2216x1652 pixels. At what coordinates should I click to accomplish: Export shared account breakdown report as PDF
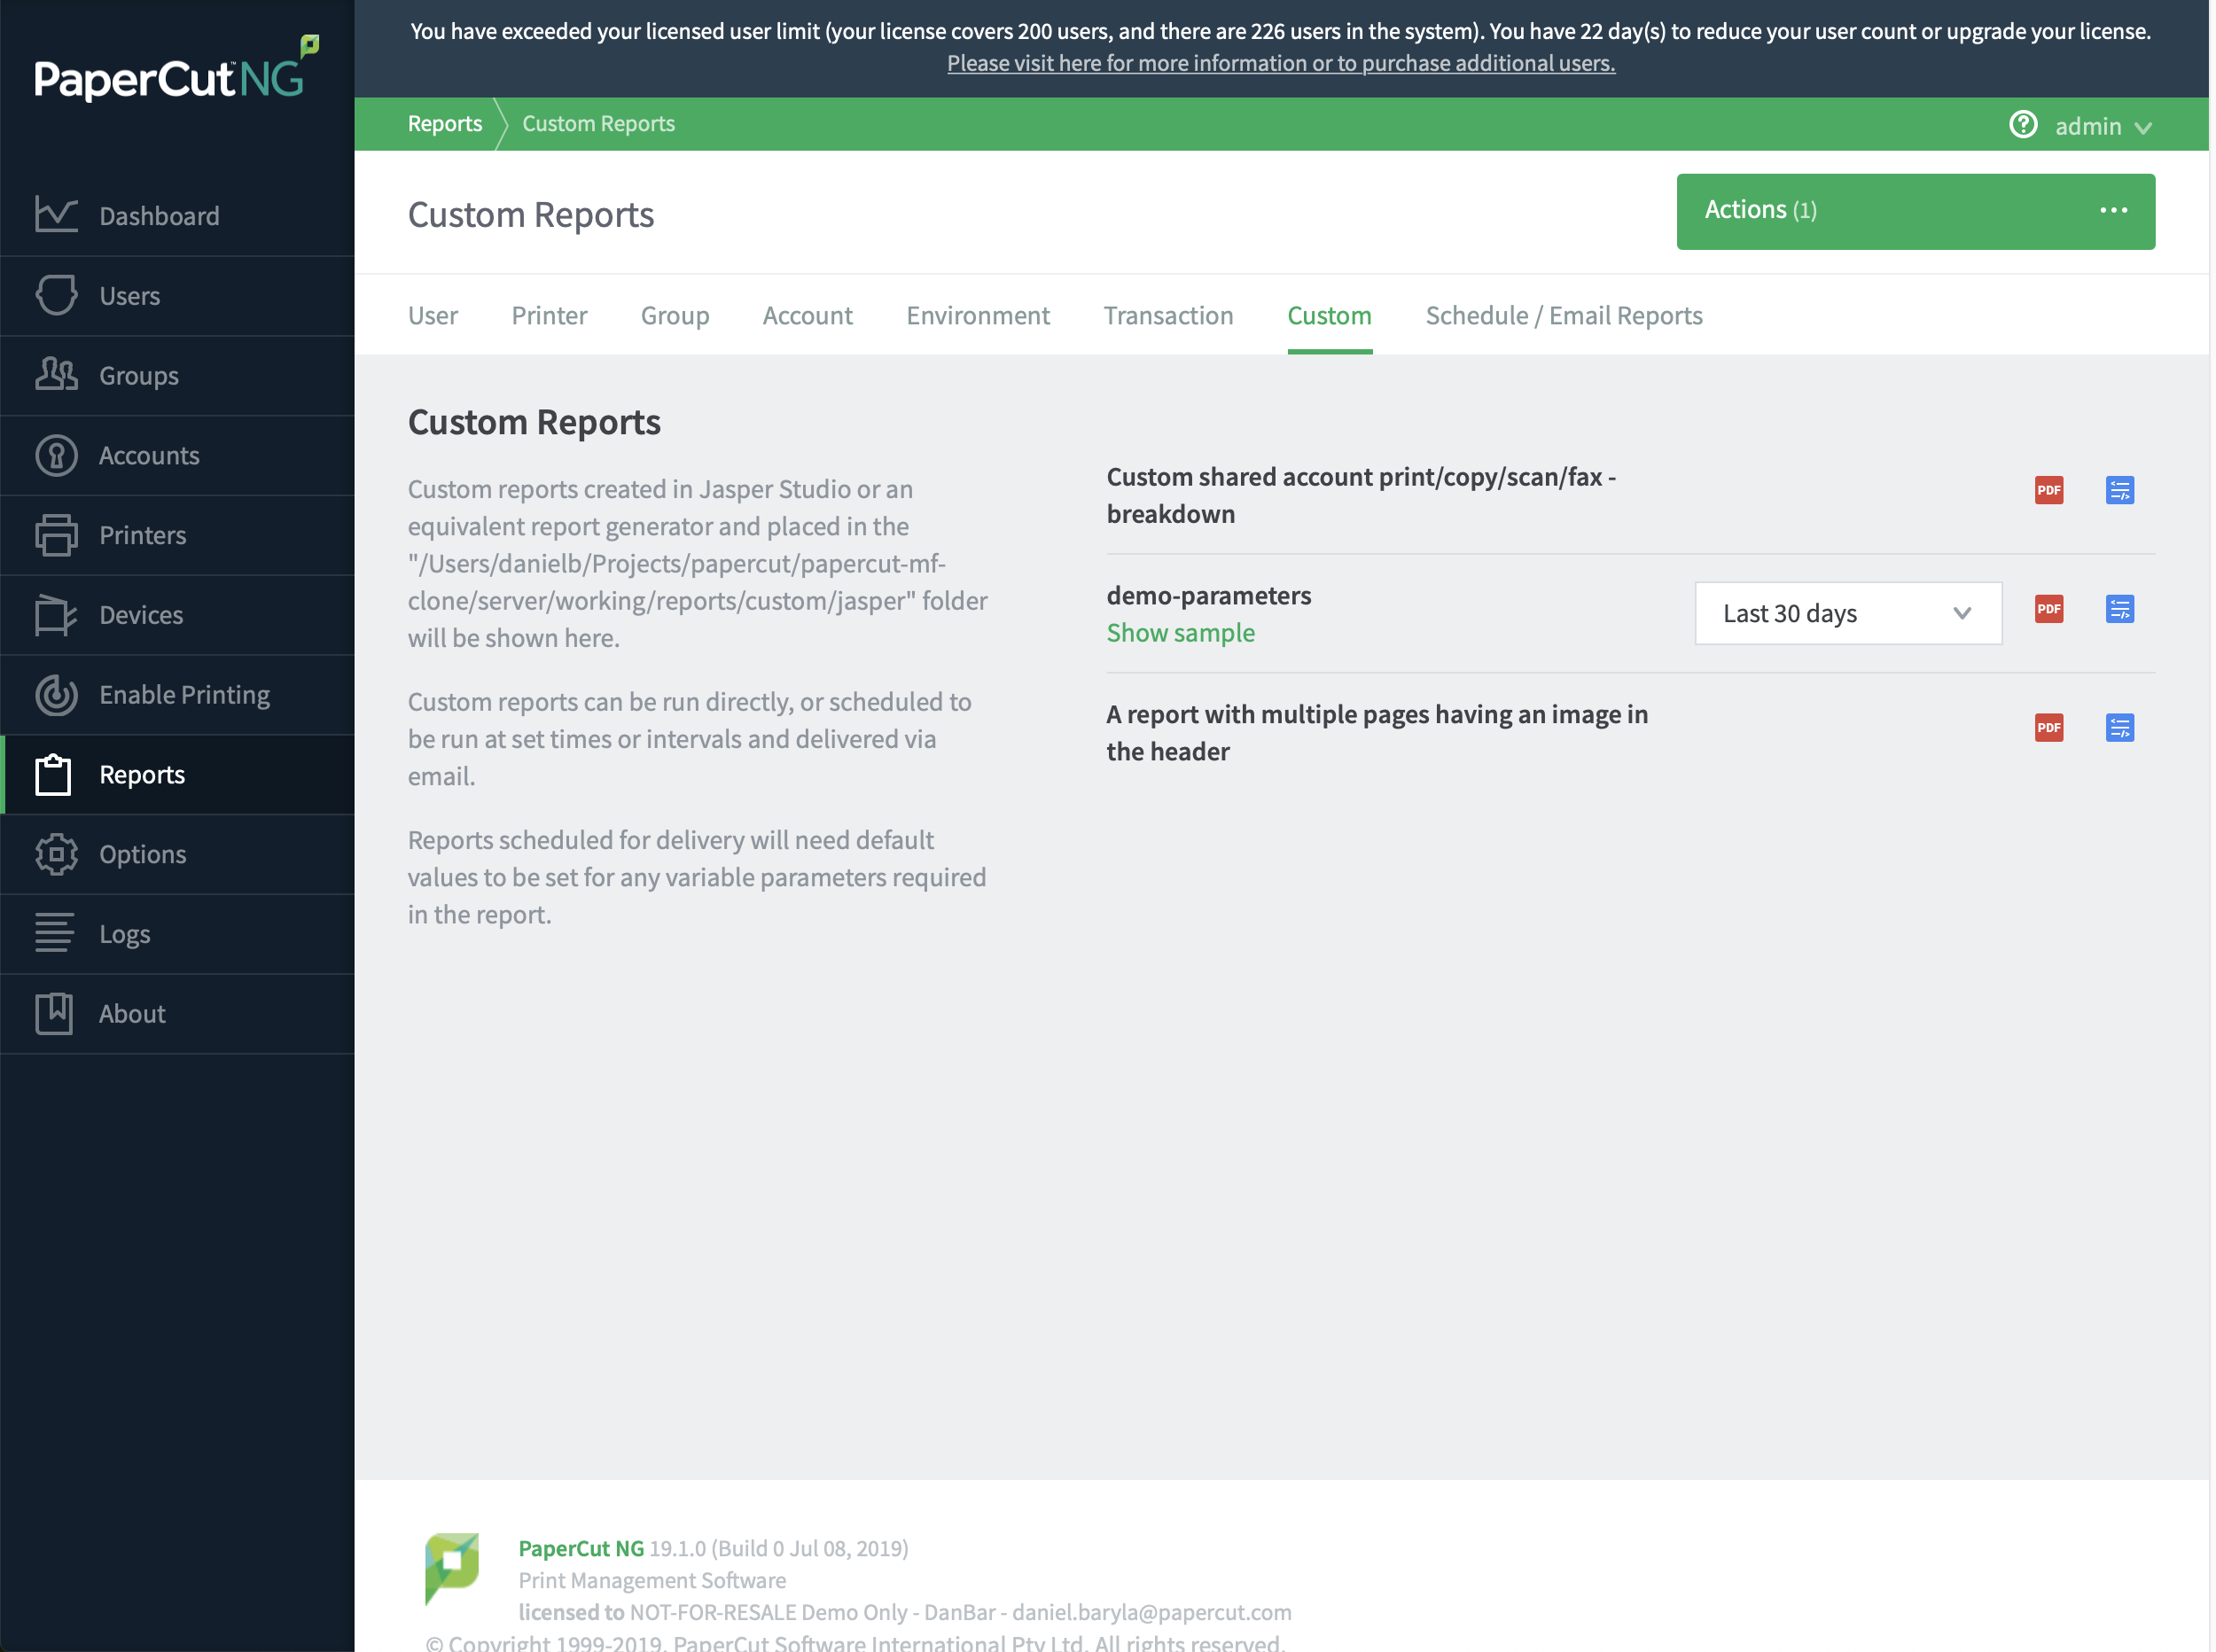click(2049, 490)
